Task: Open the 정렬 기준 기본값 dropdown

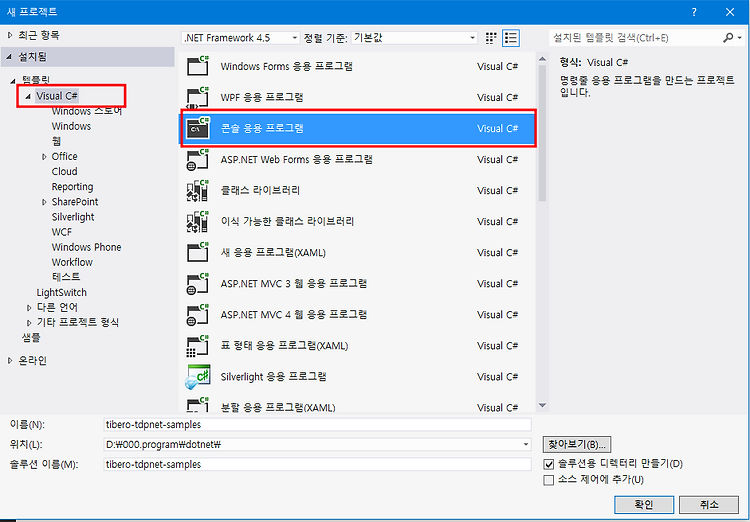Action: [x=414, y=38]
